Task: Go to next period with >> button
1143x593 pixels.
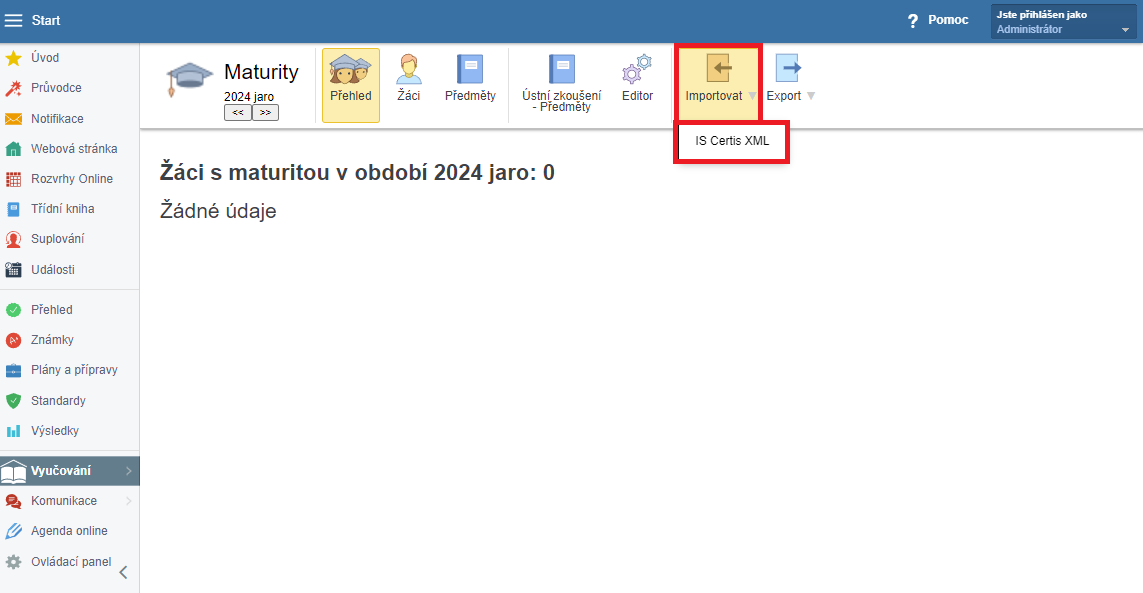Action: pos(265,113)
